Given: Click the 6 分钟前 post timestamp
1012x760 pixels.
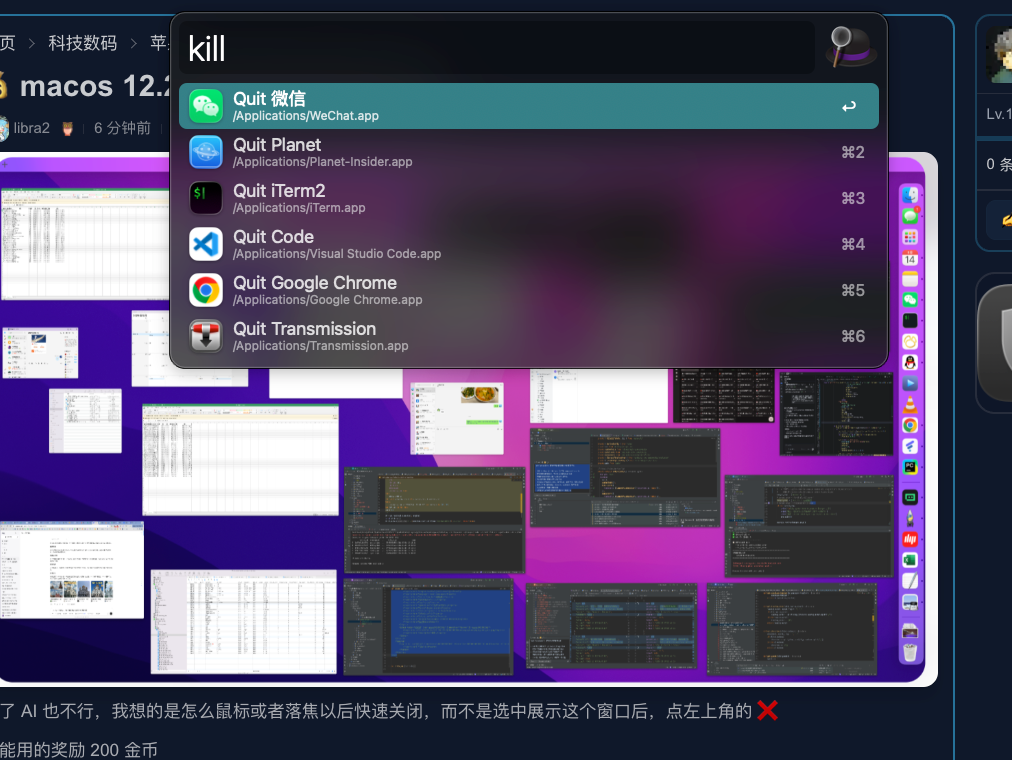Looking at the screenshot, I should 122,128.
